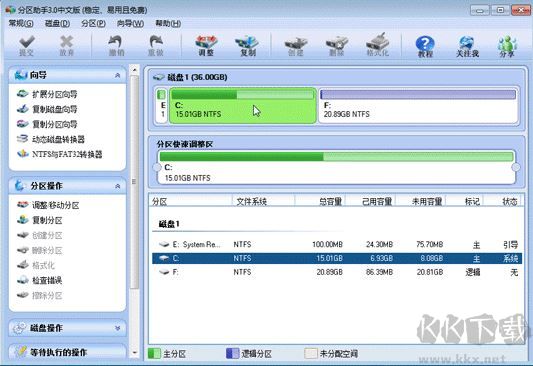This screenshot has width=533, height=366.
Task: Click the 撤销 (undo) toolbar icon
Action: point(116,46)
